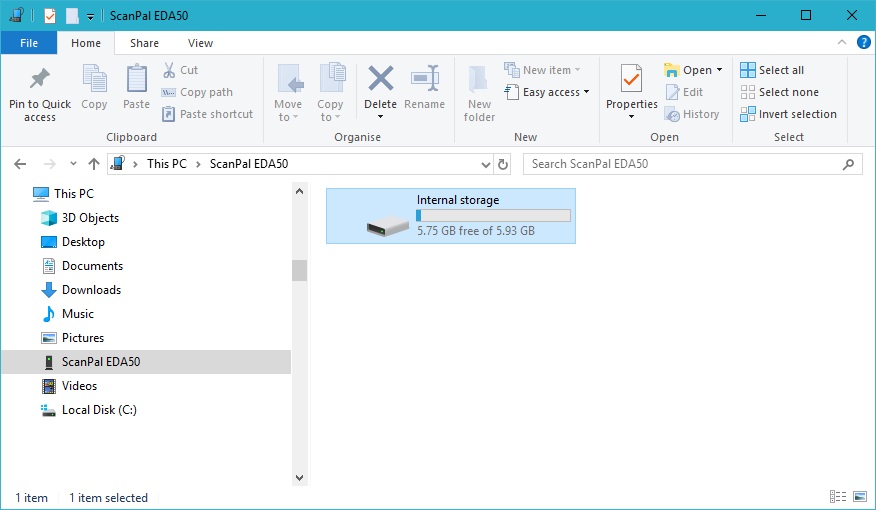Screen dimensions: 876x510
Task: Click the Help question mark icon
Action: click(864, 43)
